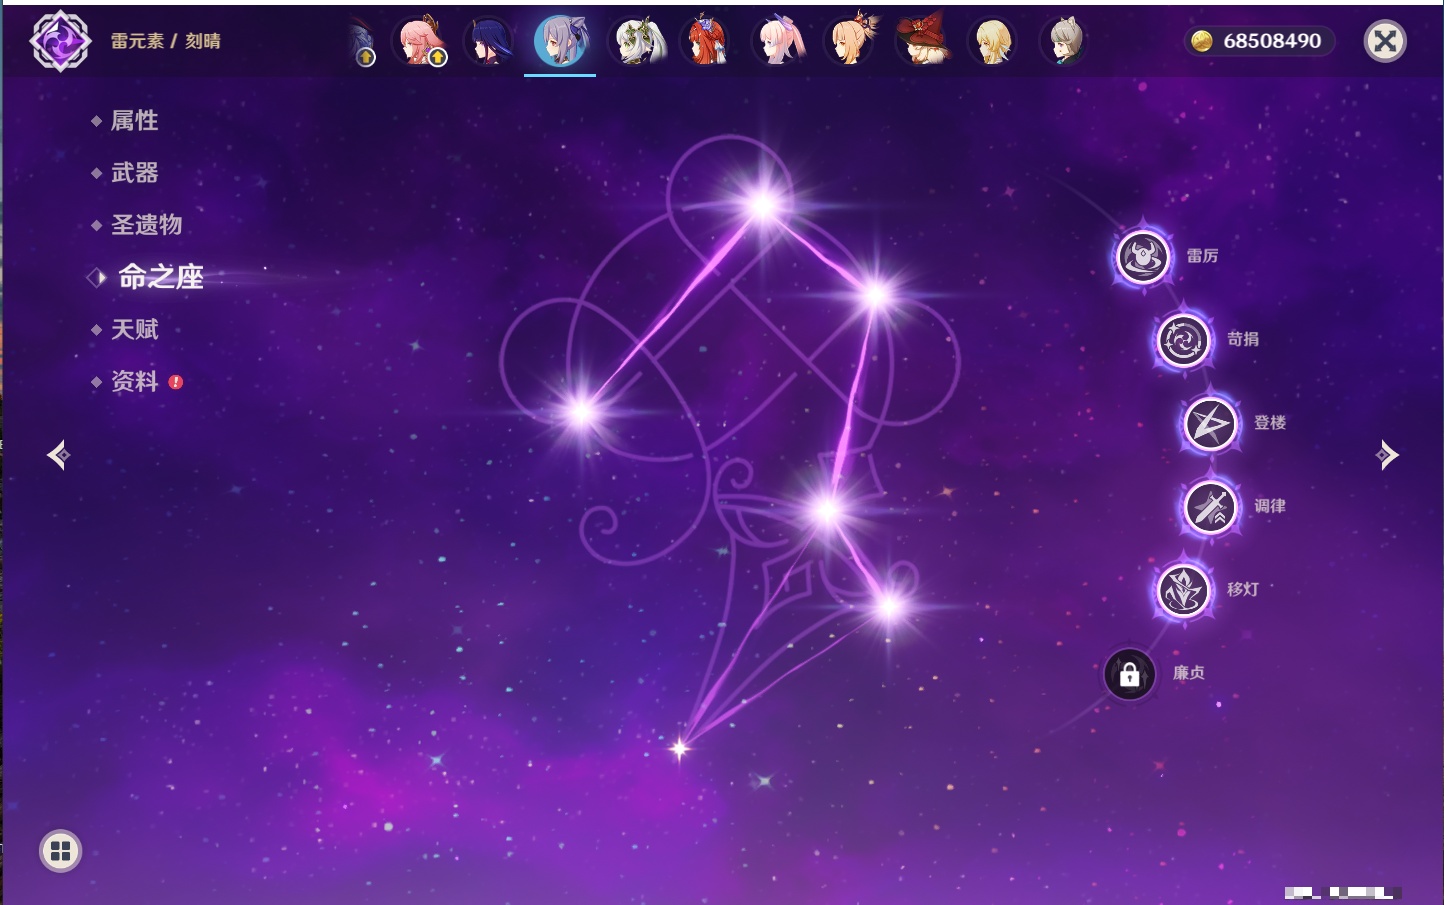View the 移灯 constellation icon
The image size is (1444, 905).
pos(1183,590)
